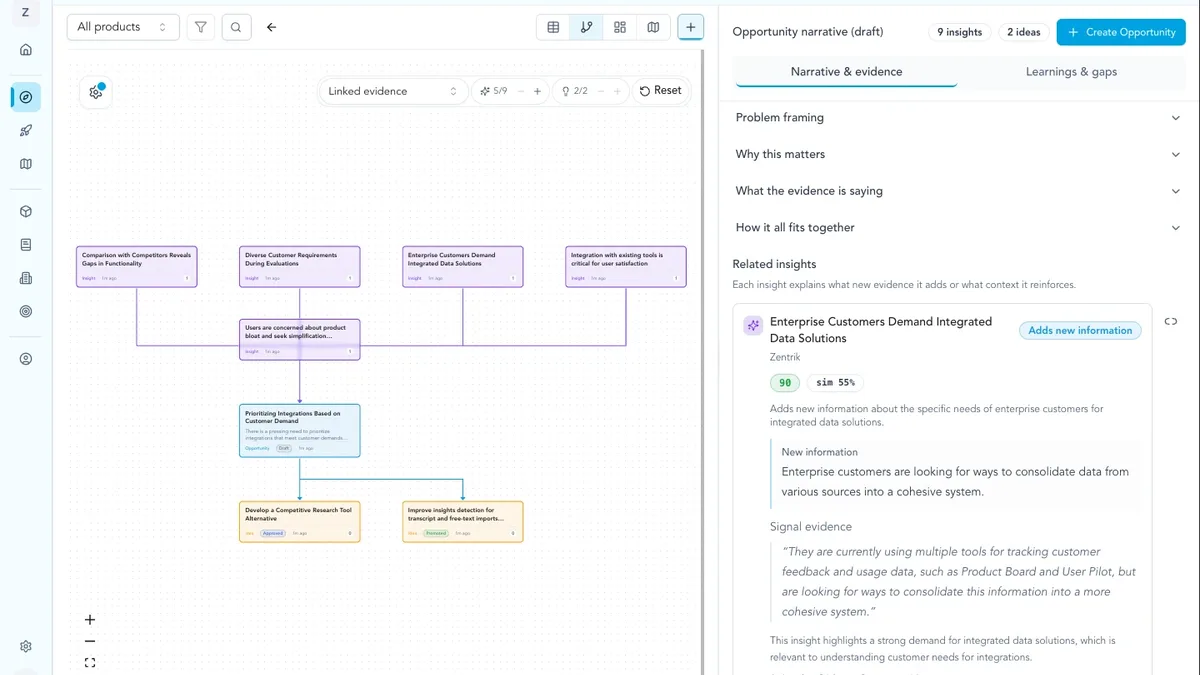Click Enterprise Customers Demand insight title in panel
Image resolution: width=1200 pixels, height=675 pixels.
click(881, 330)
